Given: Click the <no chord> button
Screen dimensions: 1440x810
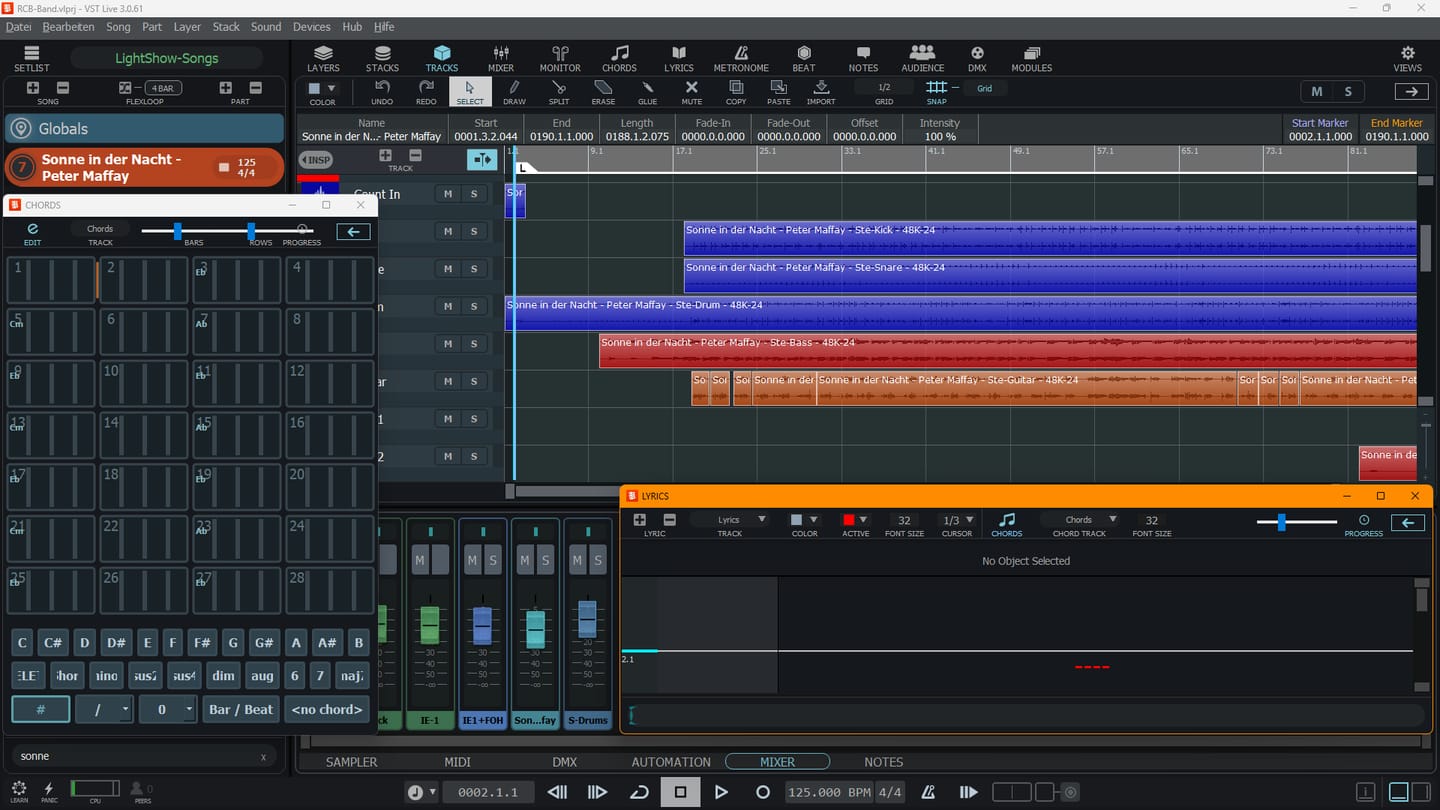Looking at the screenshot, I should 327,709.
